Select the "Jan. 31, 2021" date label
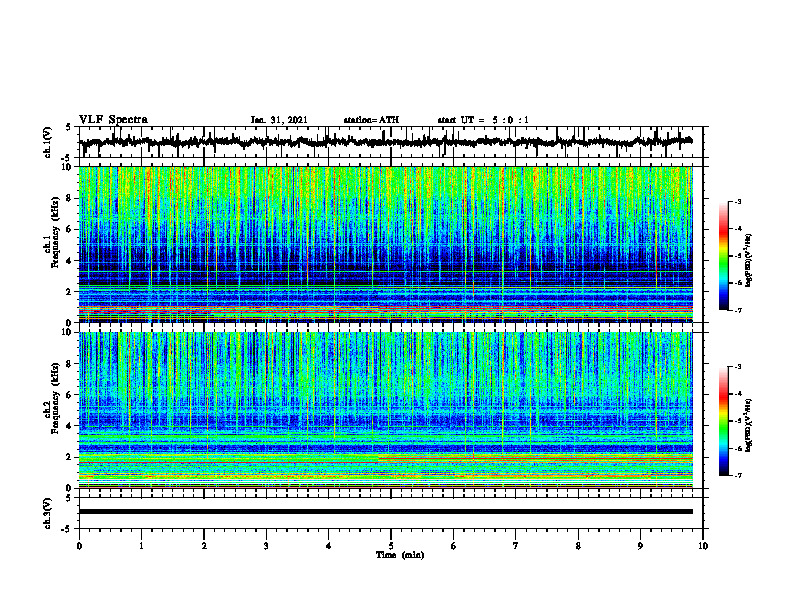The width and height of the screenshot is (792, 612). [279, 120]
